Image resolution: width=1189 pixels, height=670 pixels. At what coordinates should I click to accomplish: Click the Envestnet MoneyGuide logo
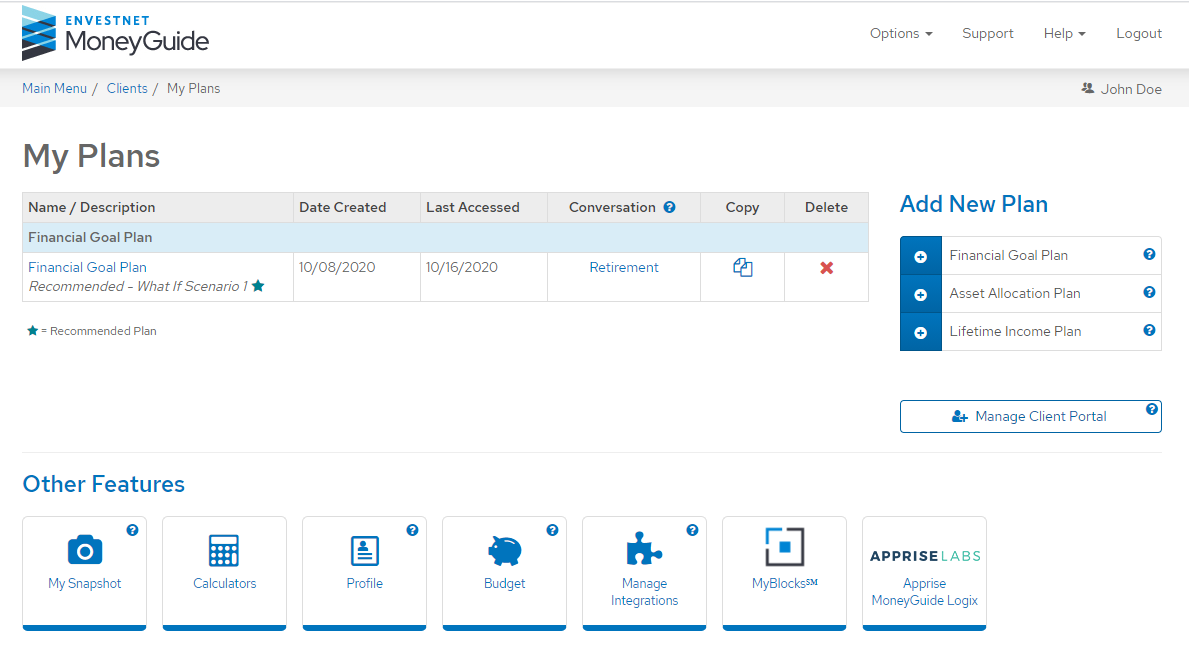click(x=115, y=33)
